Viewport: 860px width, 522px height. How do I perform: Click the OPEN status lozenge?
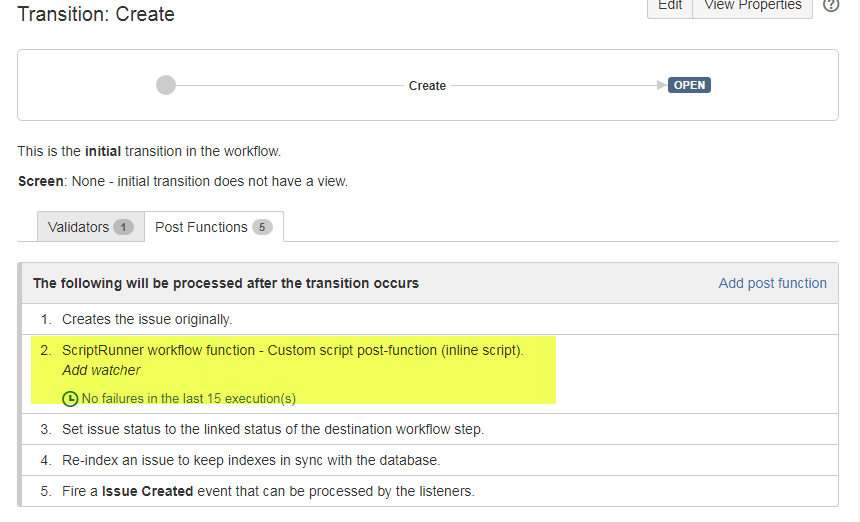[689, 85]
